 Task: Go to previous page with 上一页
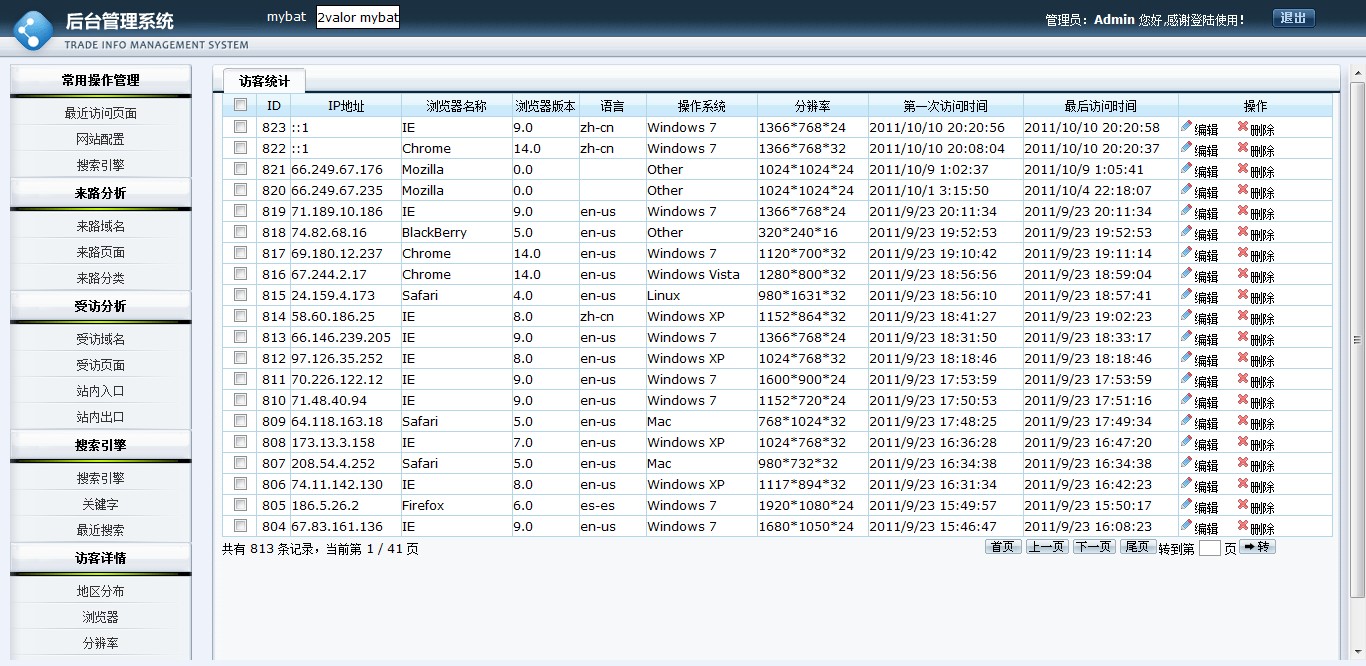(x=1047, y=547)
